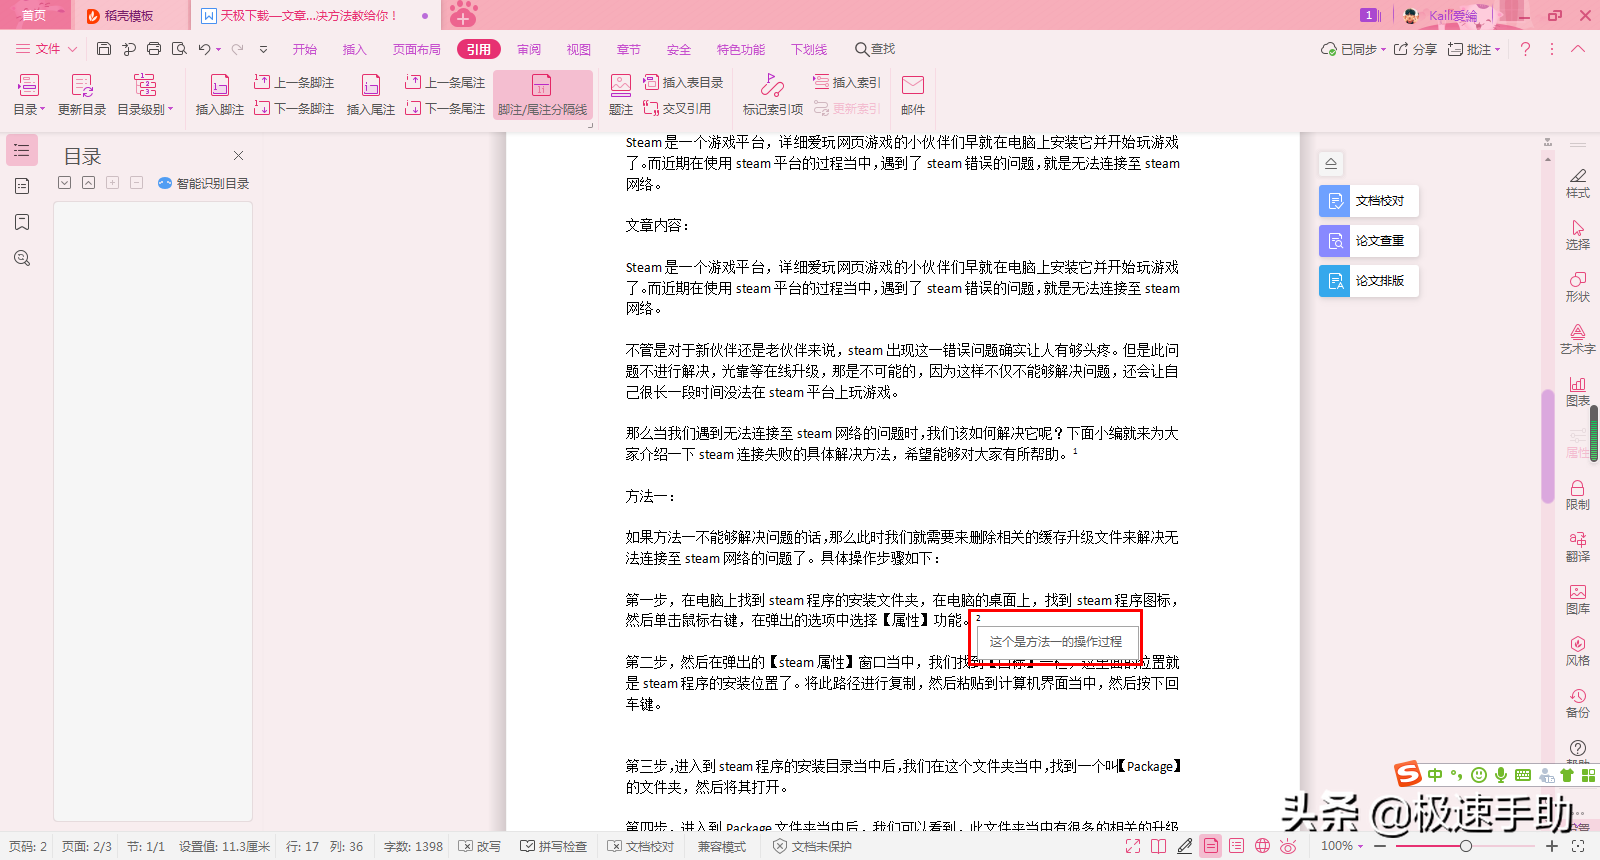
Task: Switch to 页面布局 (Page Layout) ribbon tab
Action: pos(417,50)
